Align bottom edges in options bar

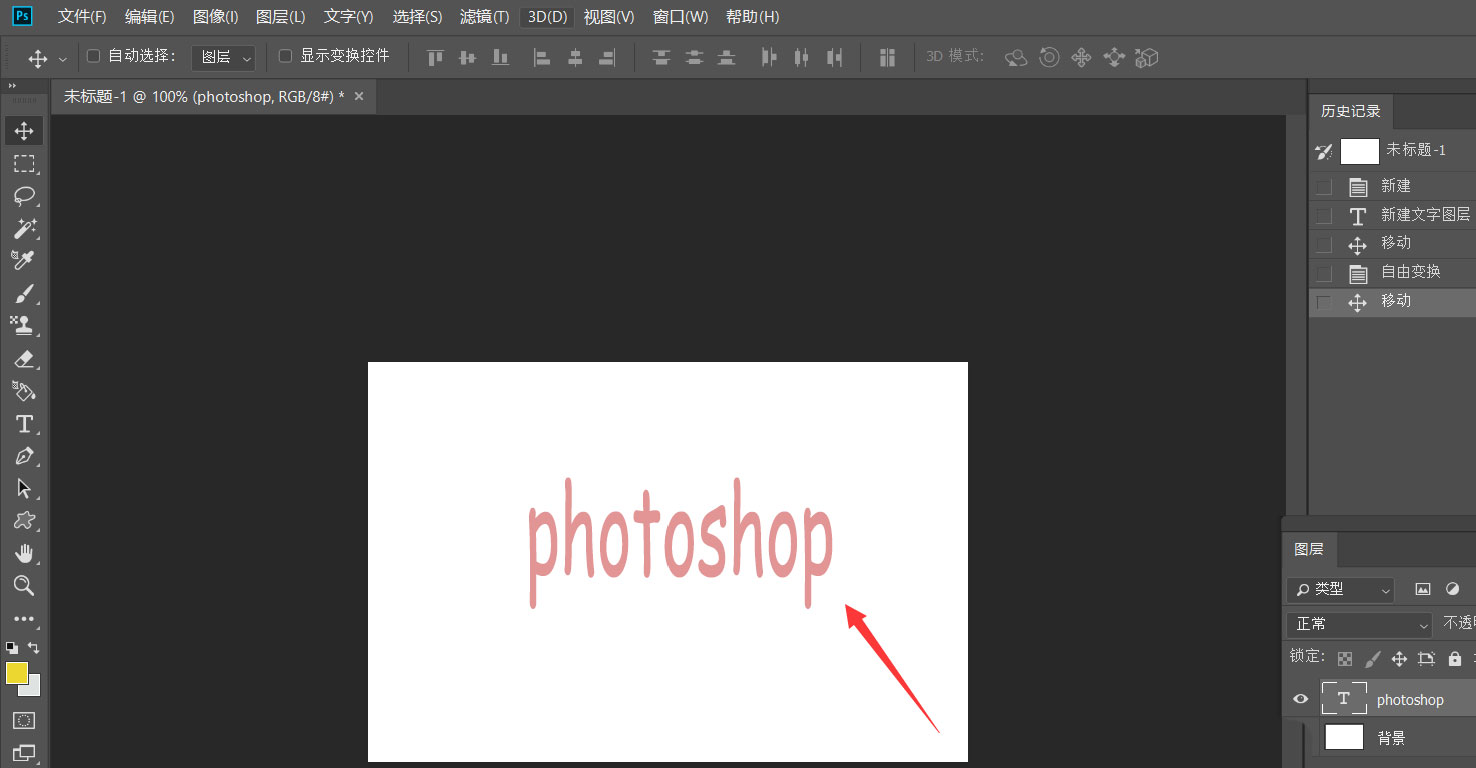click(x=501, y=57)
